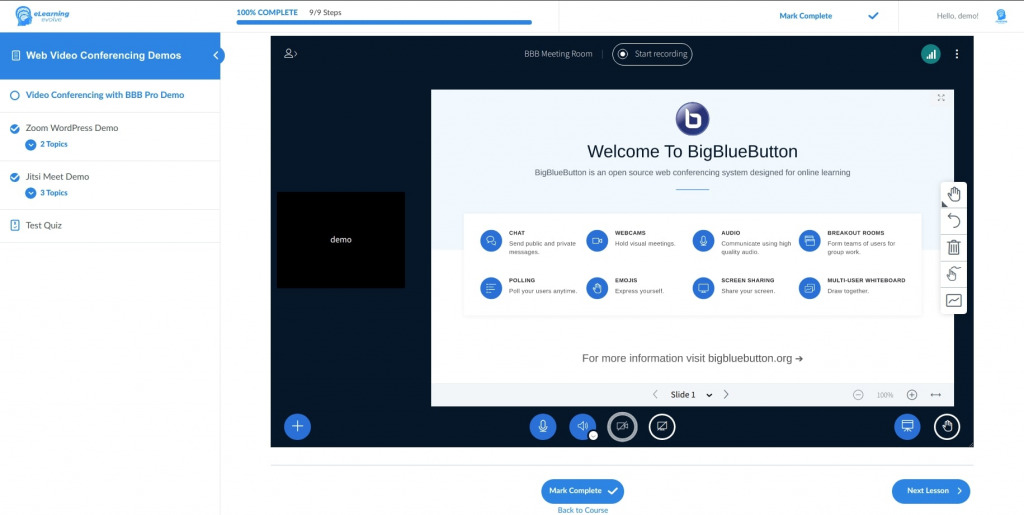Open the Test Quiz item

44,226
